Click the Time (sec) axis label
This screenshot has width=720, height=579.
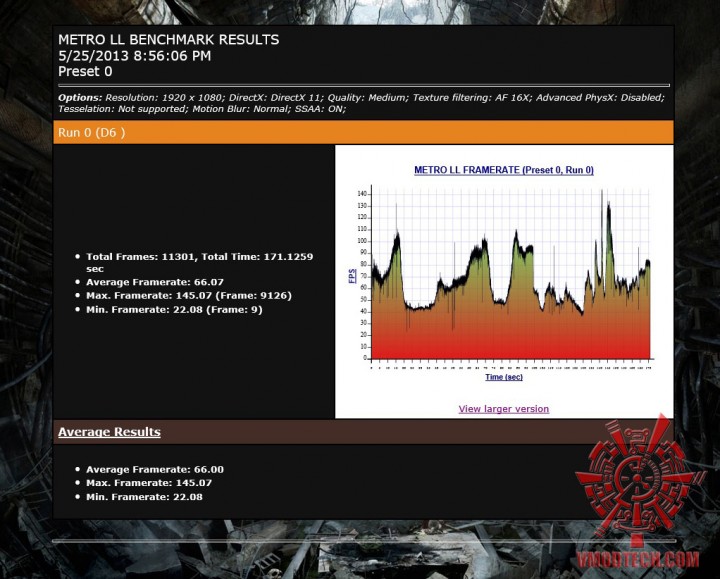504,377
